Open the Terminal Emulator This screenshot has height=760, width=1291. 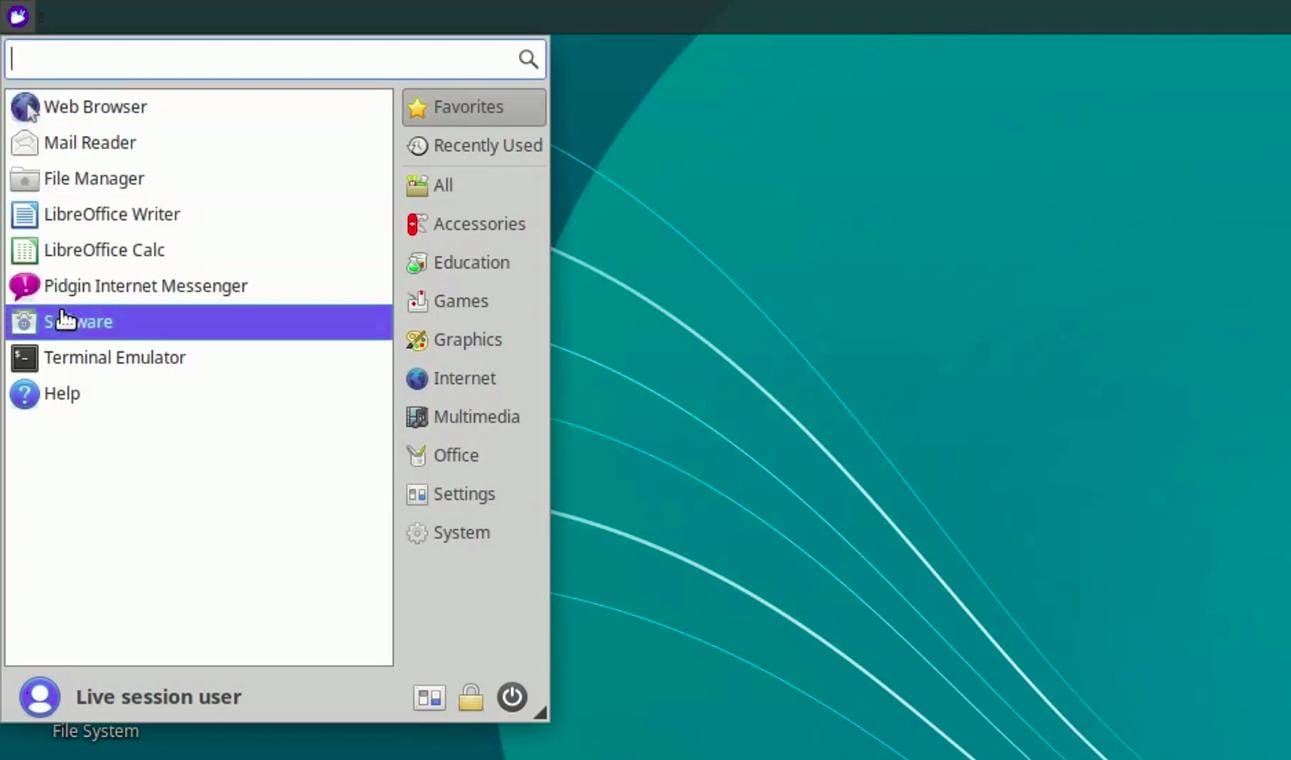click(114, 357)
